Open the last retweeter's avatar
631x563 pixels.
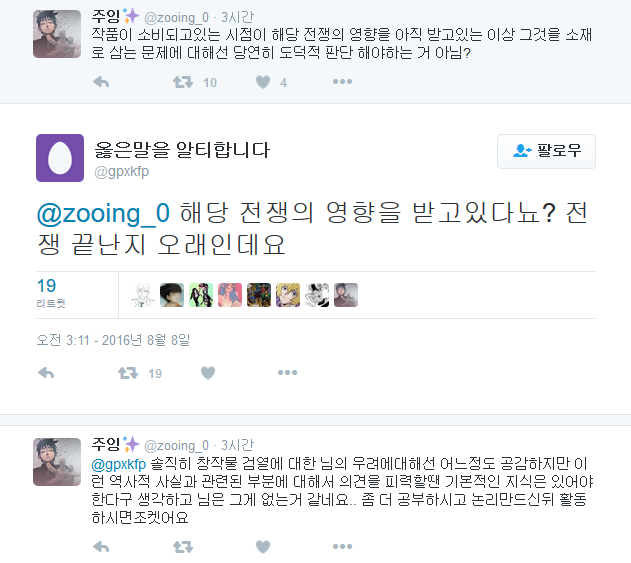coord(346,294)
